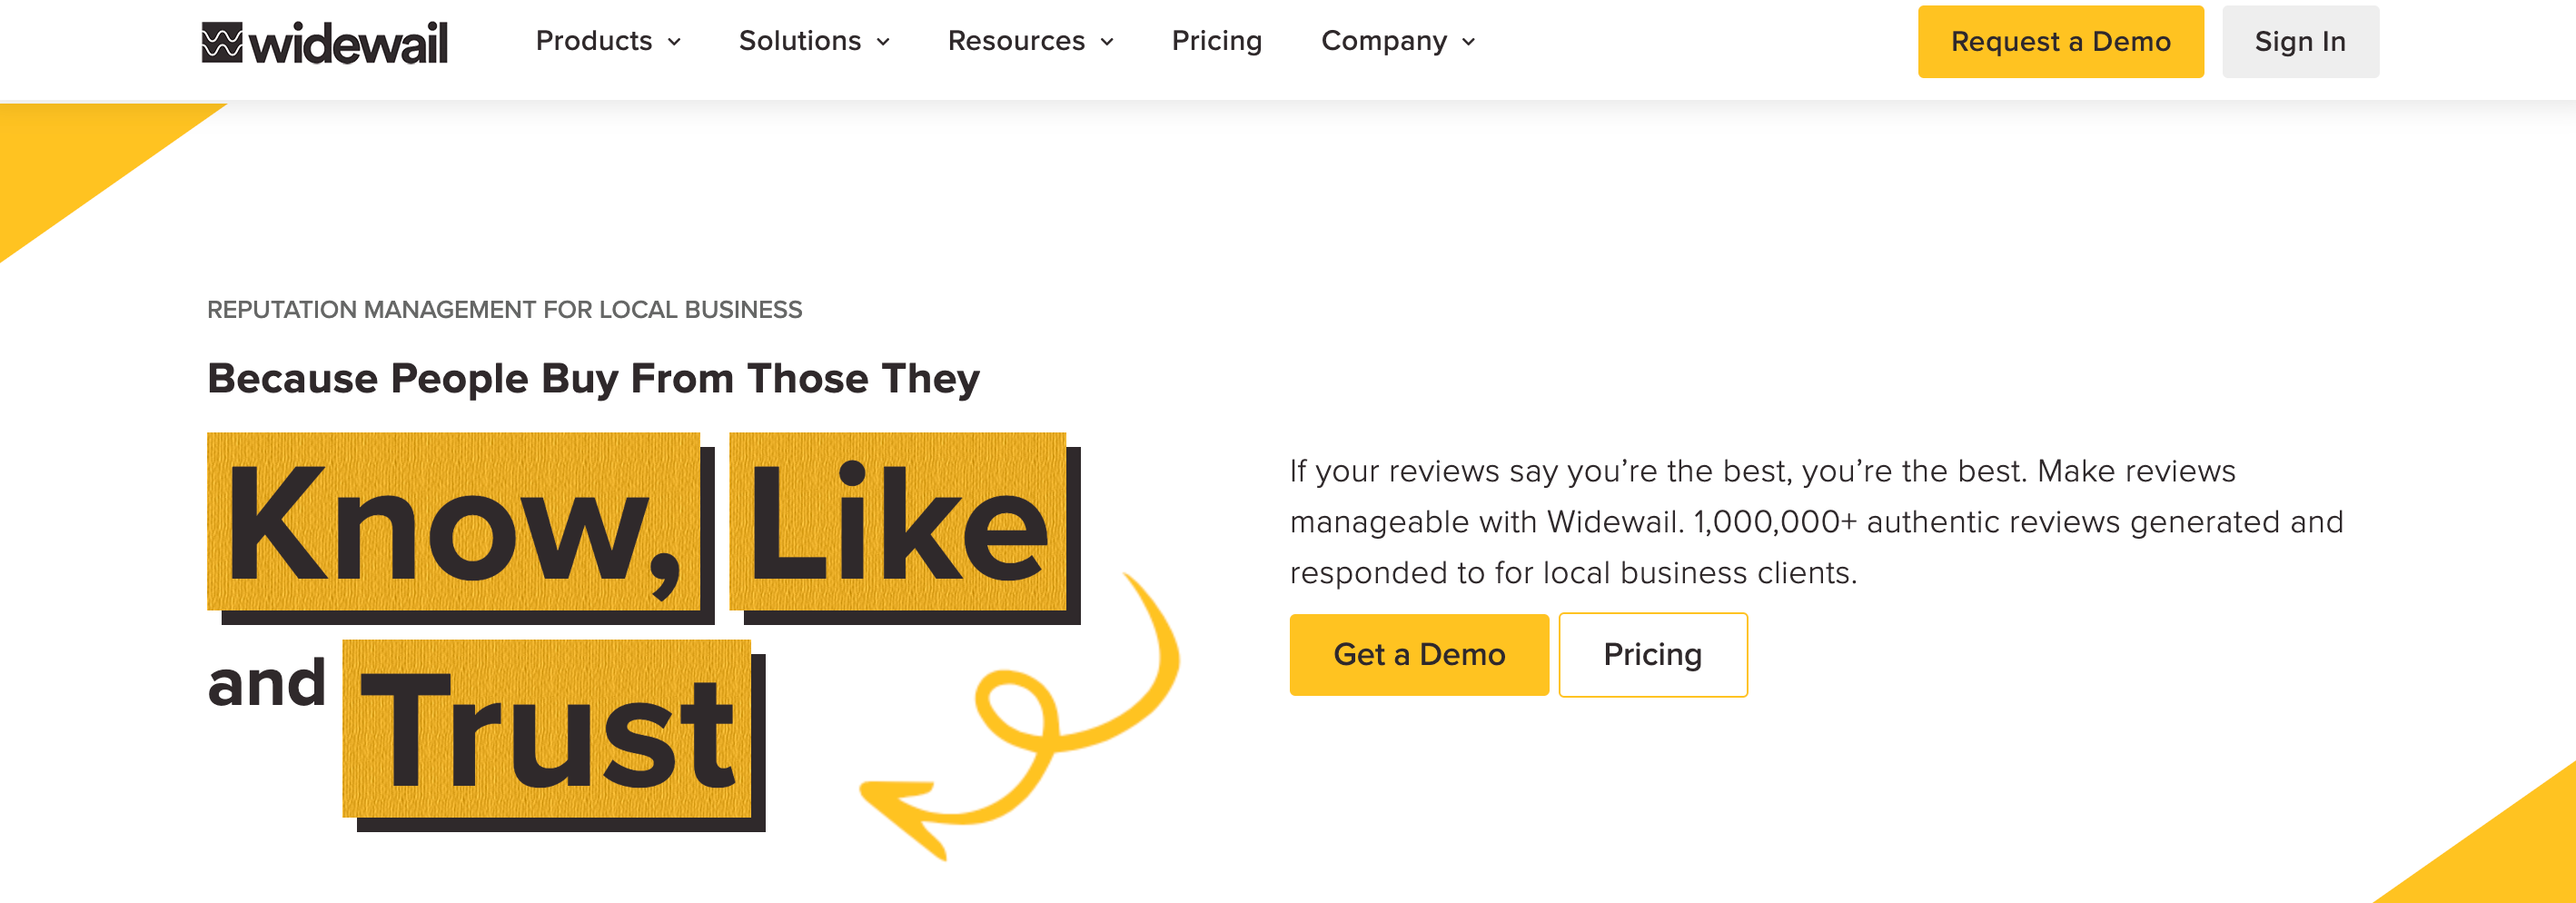The image size is (2576, 903).
Task: Expand the Products dropdown chevron
Action: [x=675, y=42]
